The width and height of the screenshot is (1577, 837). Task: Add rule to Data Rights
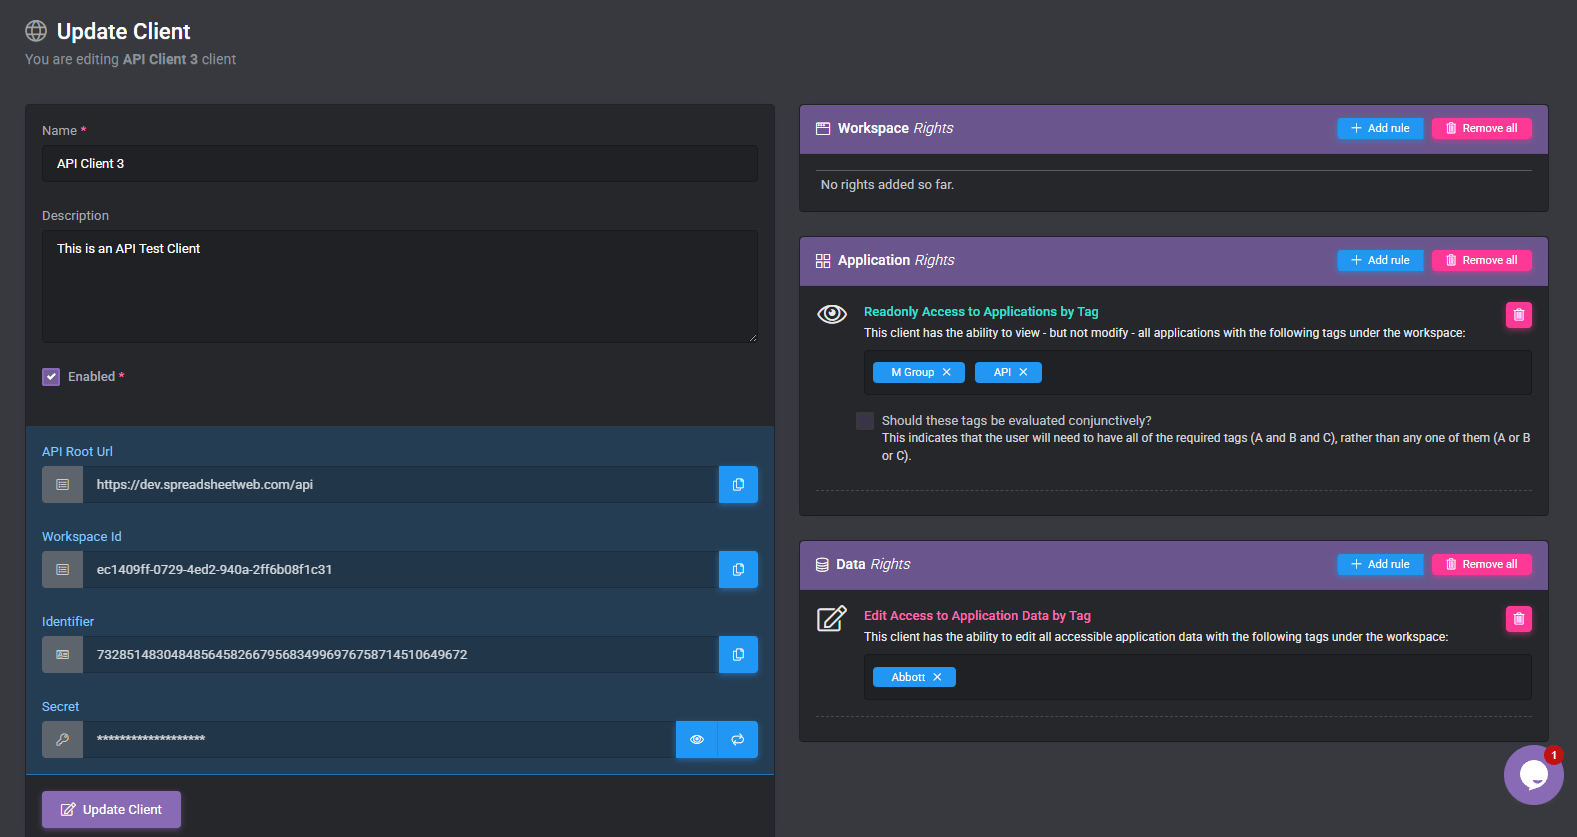[x=1380, y=564]
